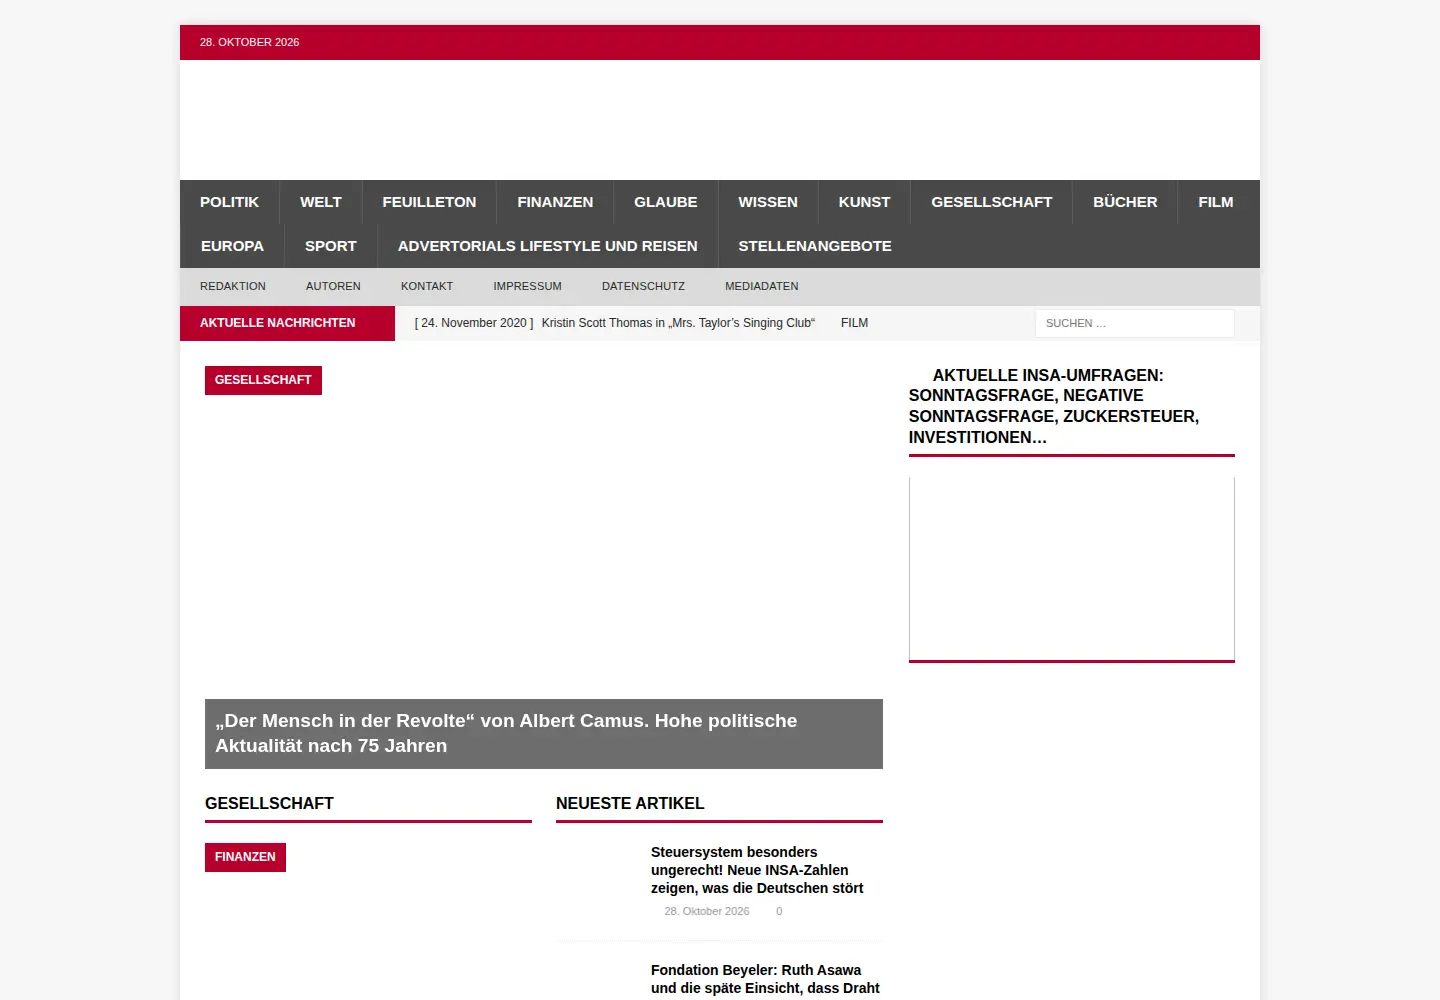Read the Fondation Beyeler Ruth Asawa article
This screenshot has height=1000, width=1440.
tap(765, 979)
